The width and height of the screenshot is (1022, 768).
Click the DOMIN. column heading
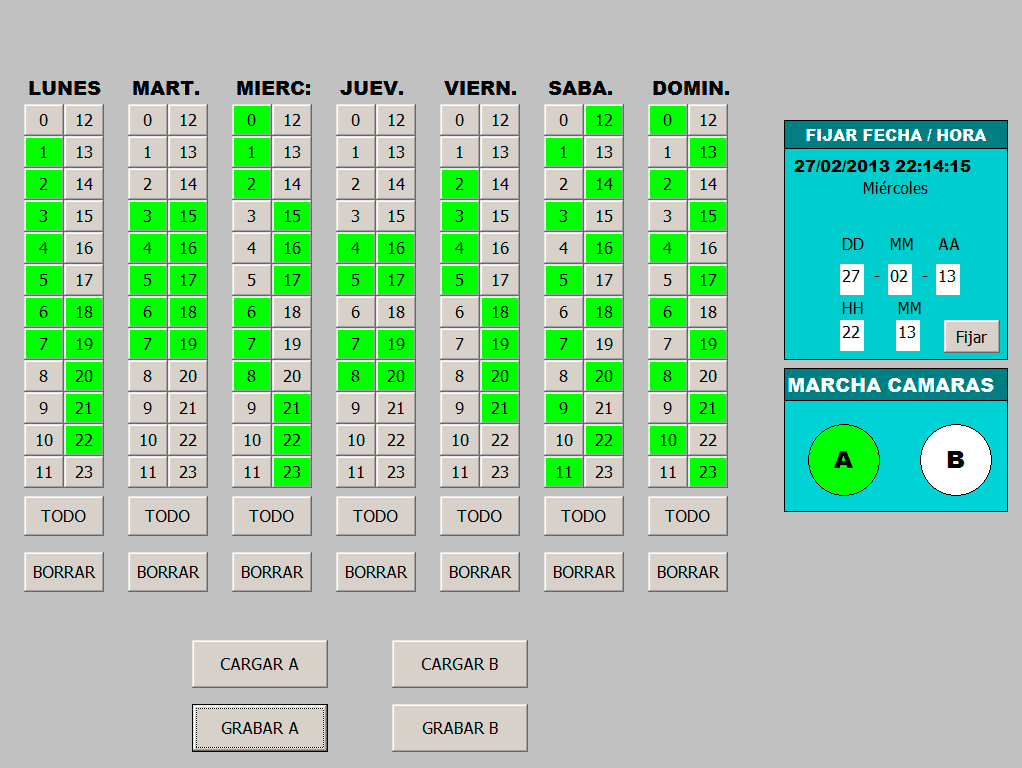[x=691, y=88]
